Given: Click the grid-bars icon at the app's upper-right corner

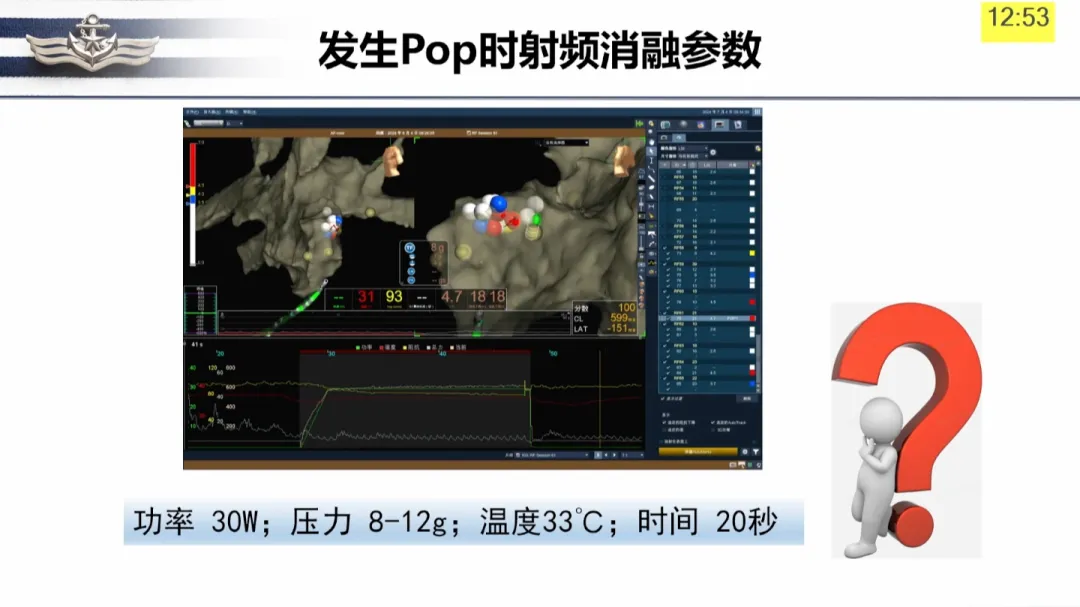Looking at the screenshot, I should 757,112.
